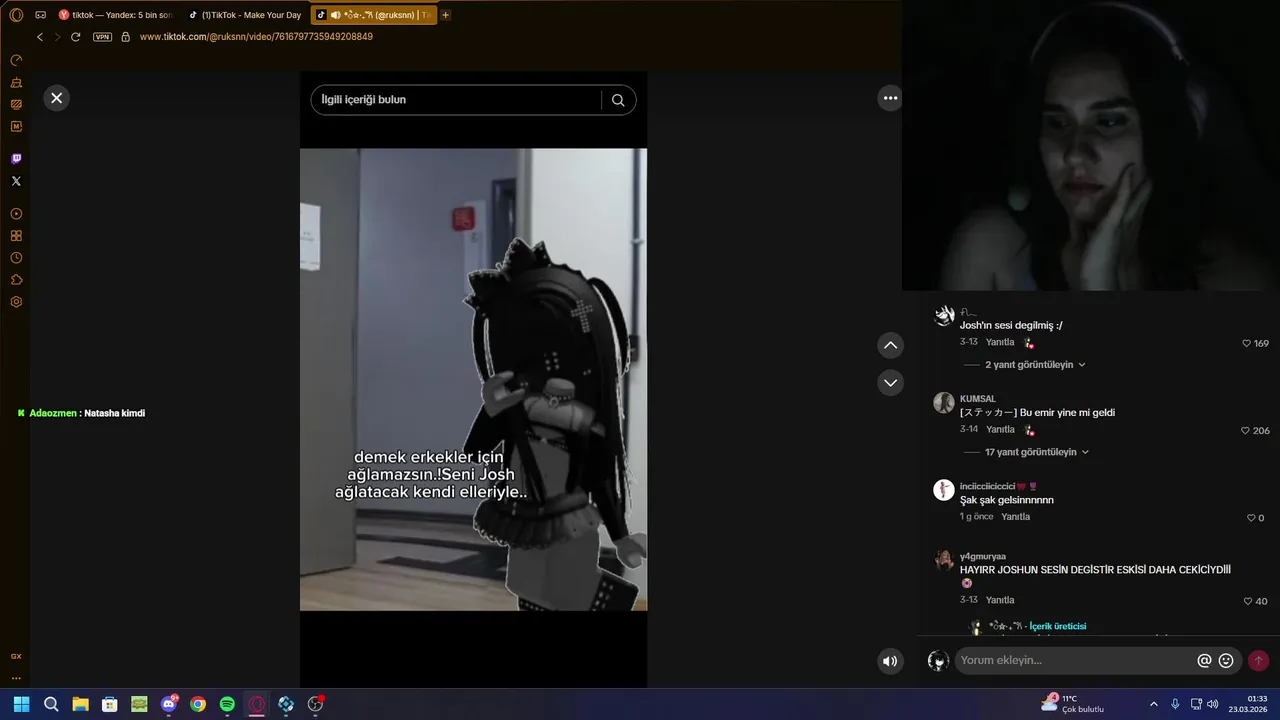Reload the current TikTok page
This screenshot has height=720, width=1280.
[x=75, y=37]
